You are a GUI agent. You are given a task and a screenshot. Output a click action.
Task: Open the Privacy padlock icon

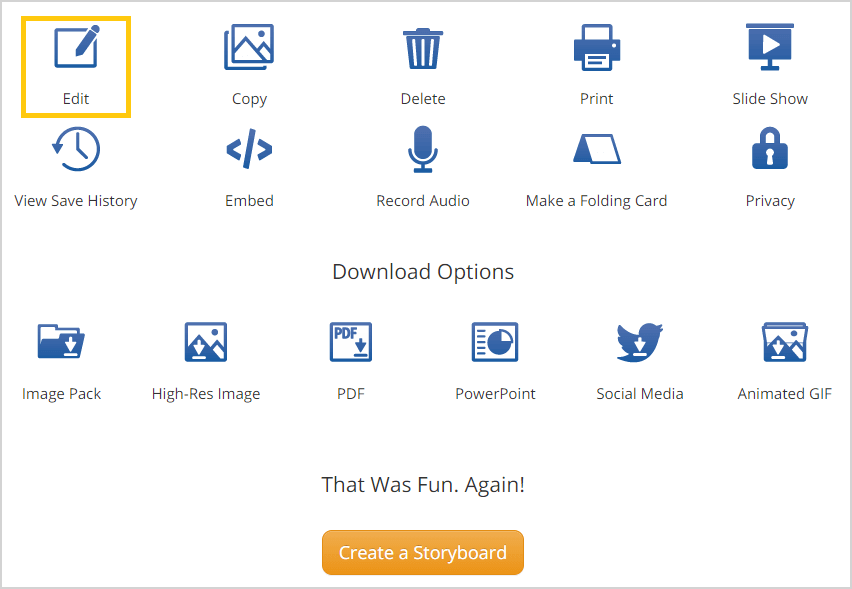pos(770,148)
